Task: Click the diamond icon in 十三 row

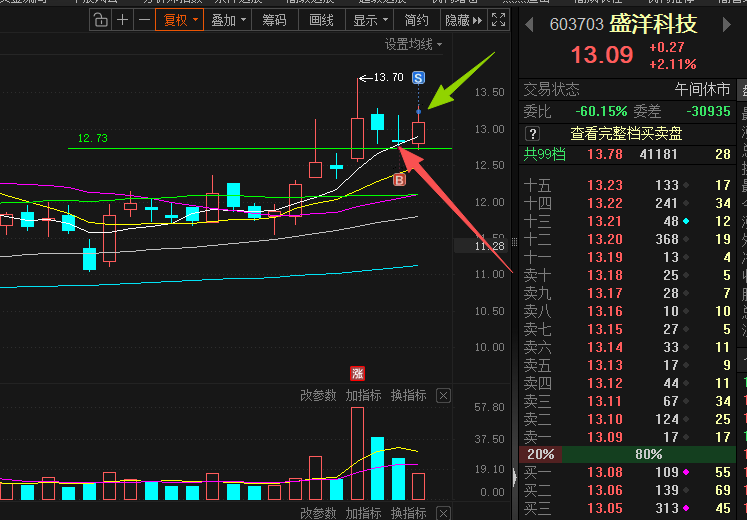Action: (686, 221)
